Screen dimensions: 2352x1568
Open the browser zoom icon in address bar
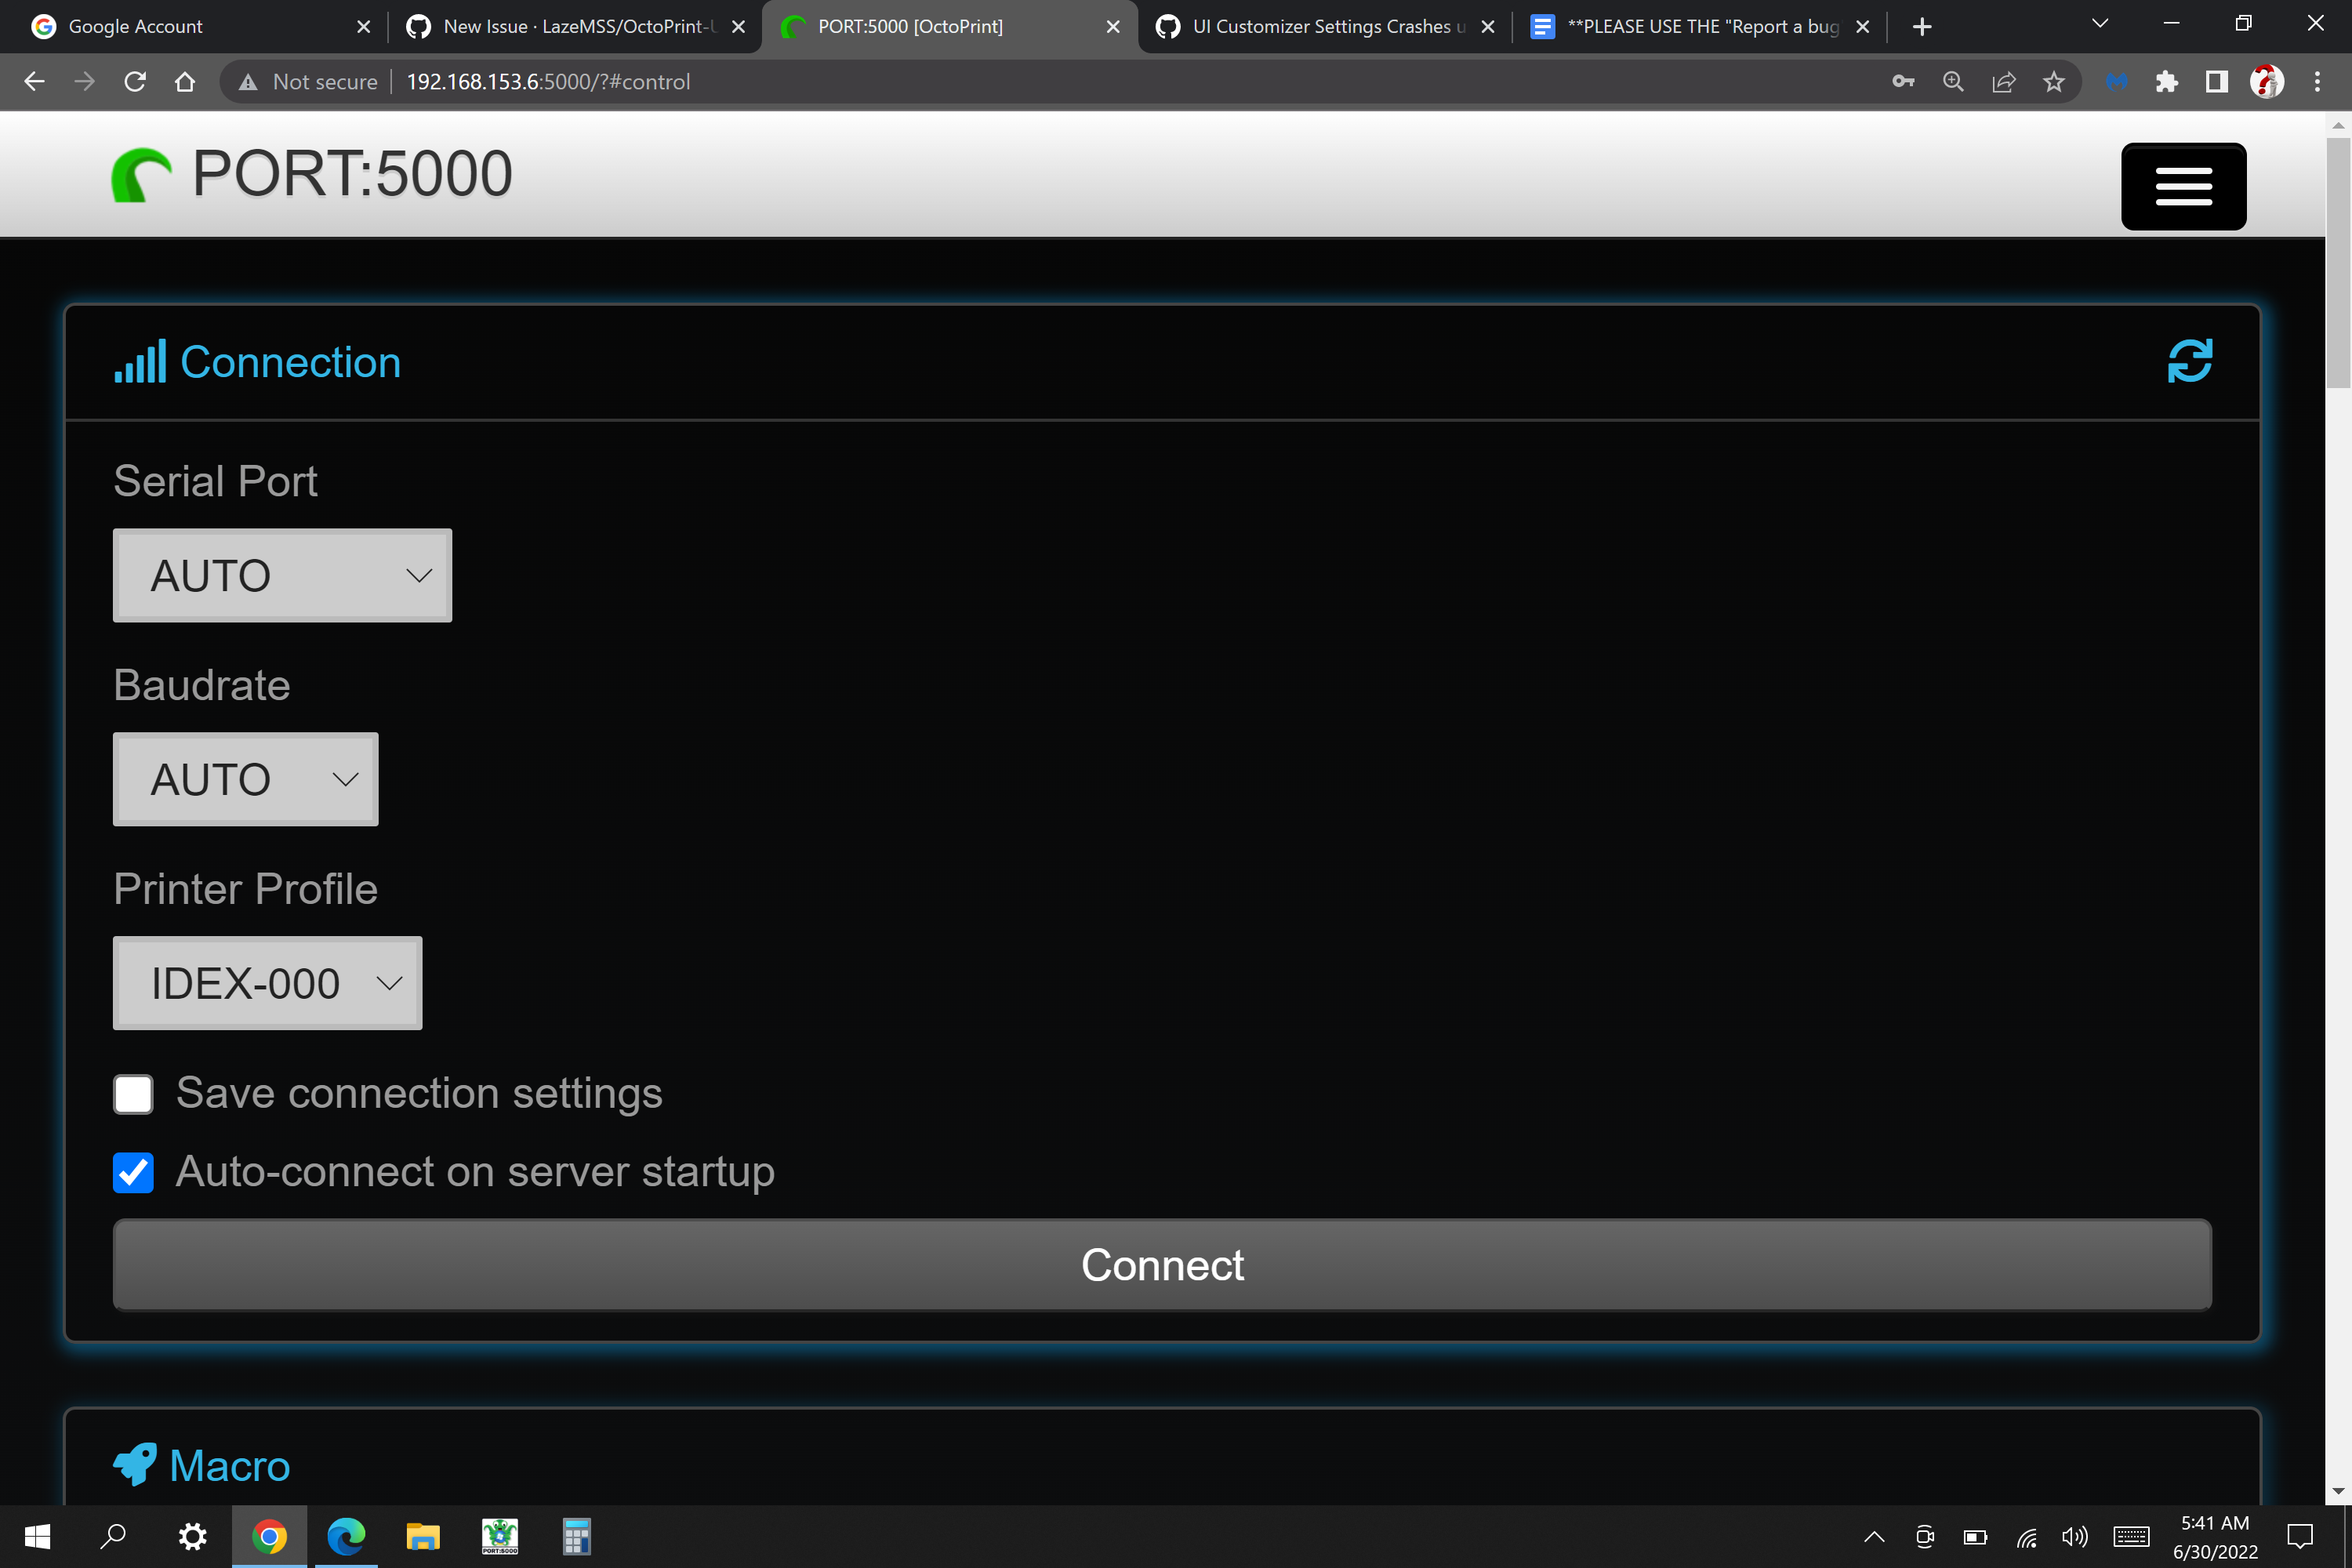coord(1952,81)
